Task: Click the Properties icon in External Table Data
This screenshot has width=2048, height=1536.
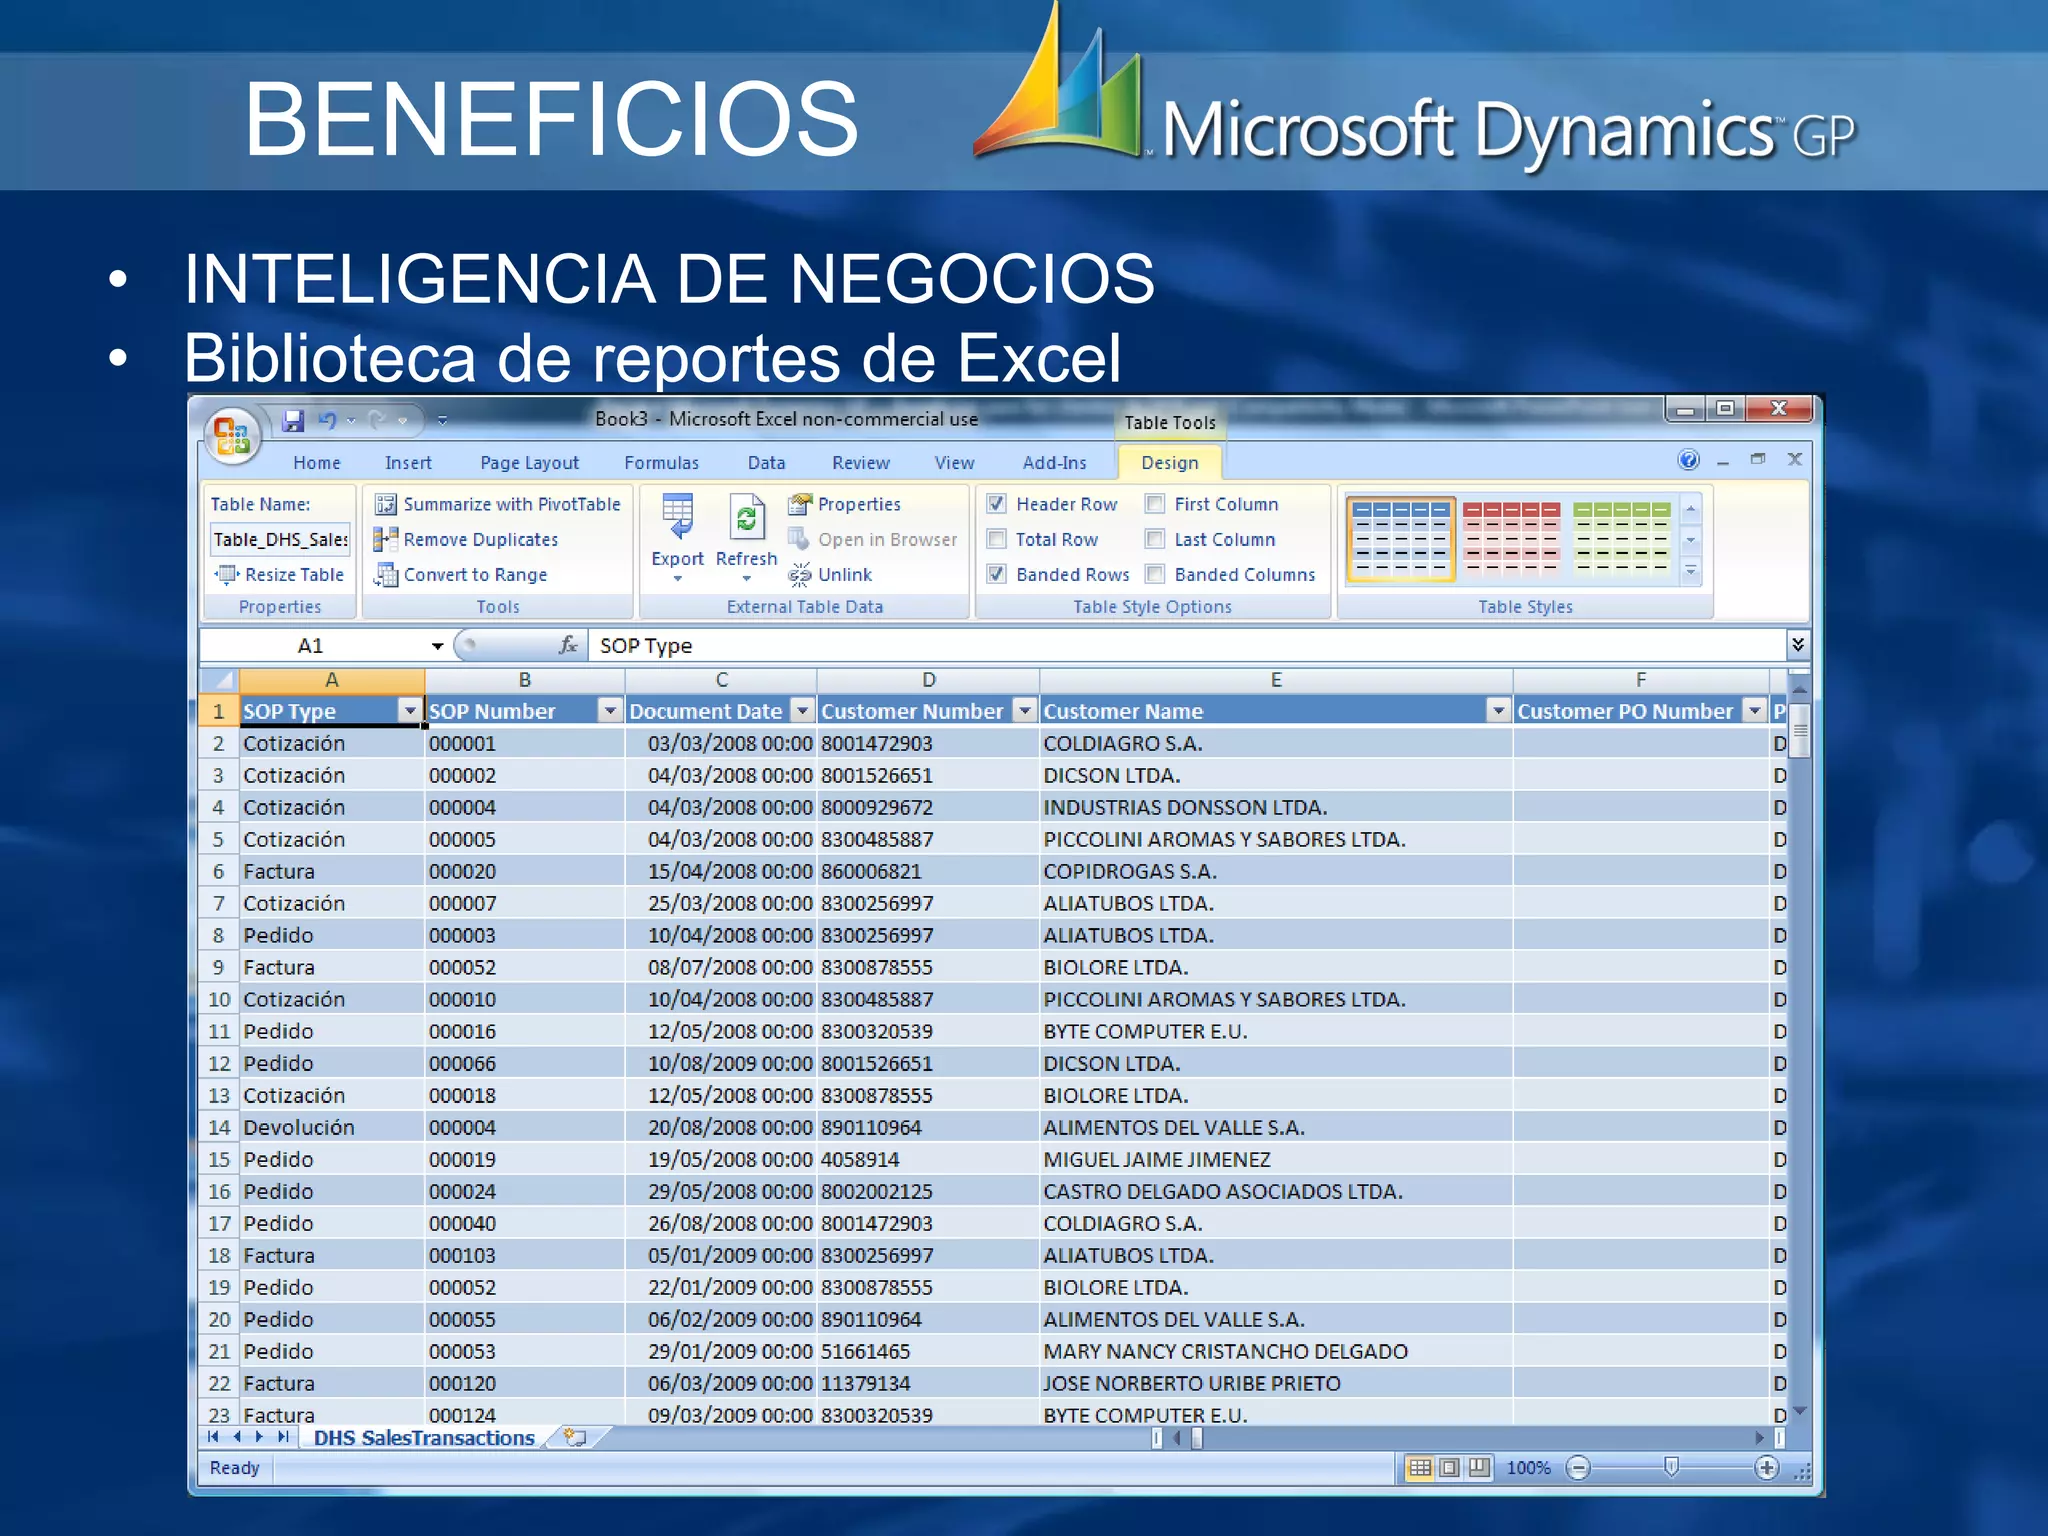Action: [x=800, y=504]
